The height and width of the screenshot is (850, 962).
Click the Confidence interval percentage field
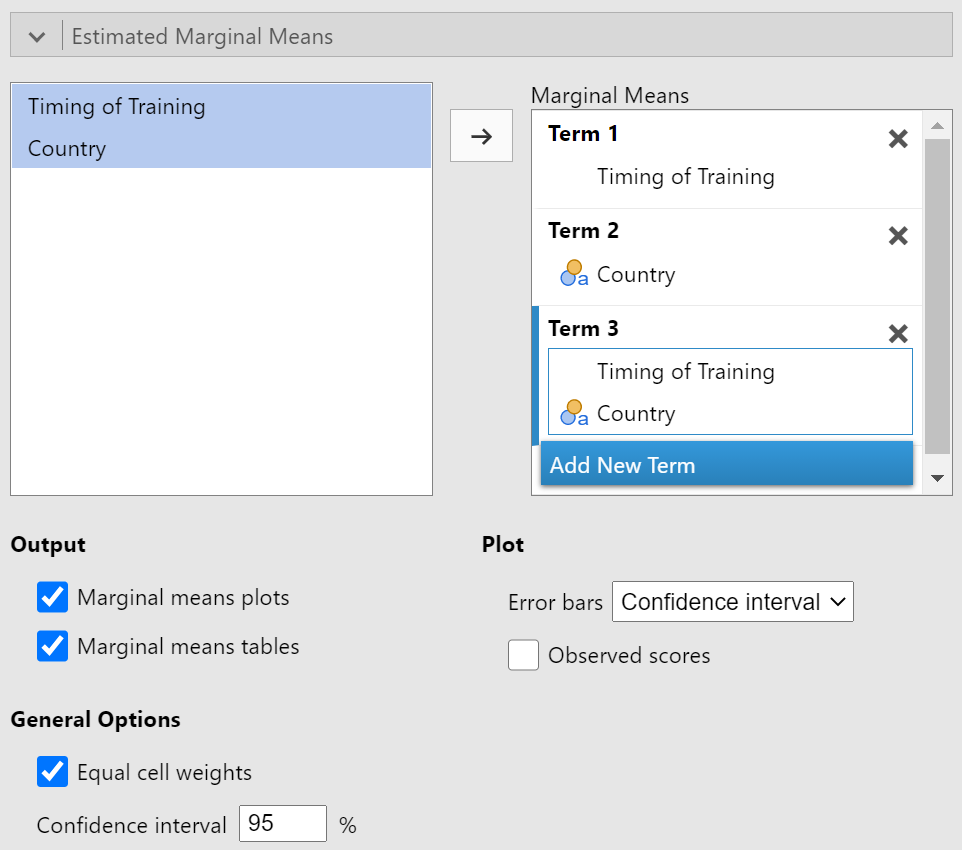(283, 824)
